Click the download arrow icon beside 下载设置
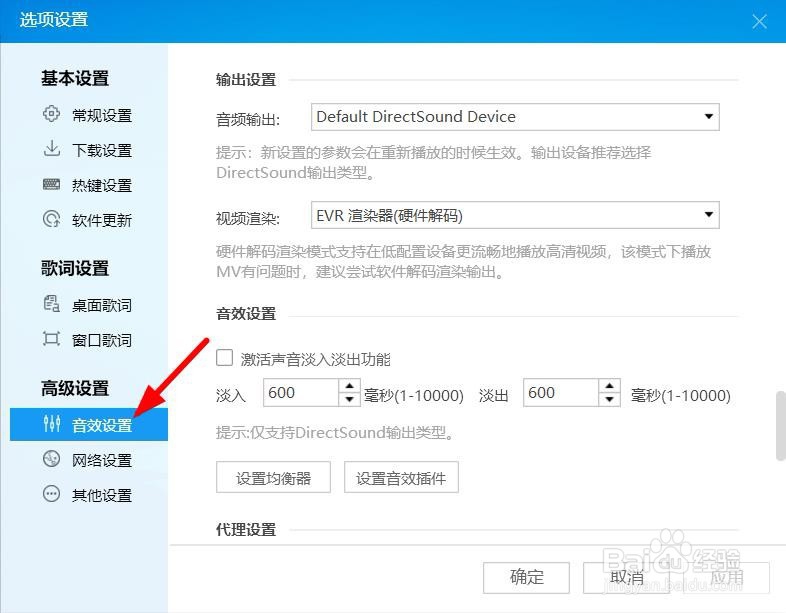 pyautogui.click(x=51, y=149)
